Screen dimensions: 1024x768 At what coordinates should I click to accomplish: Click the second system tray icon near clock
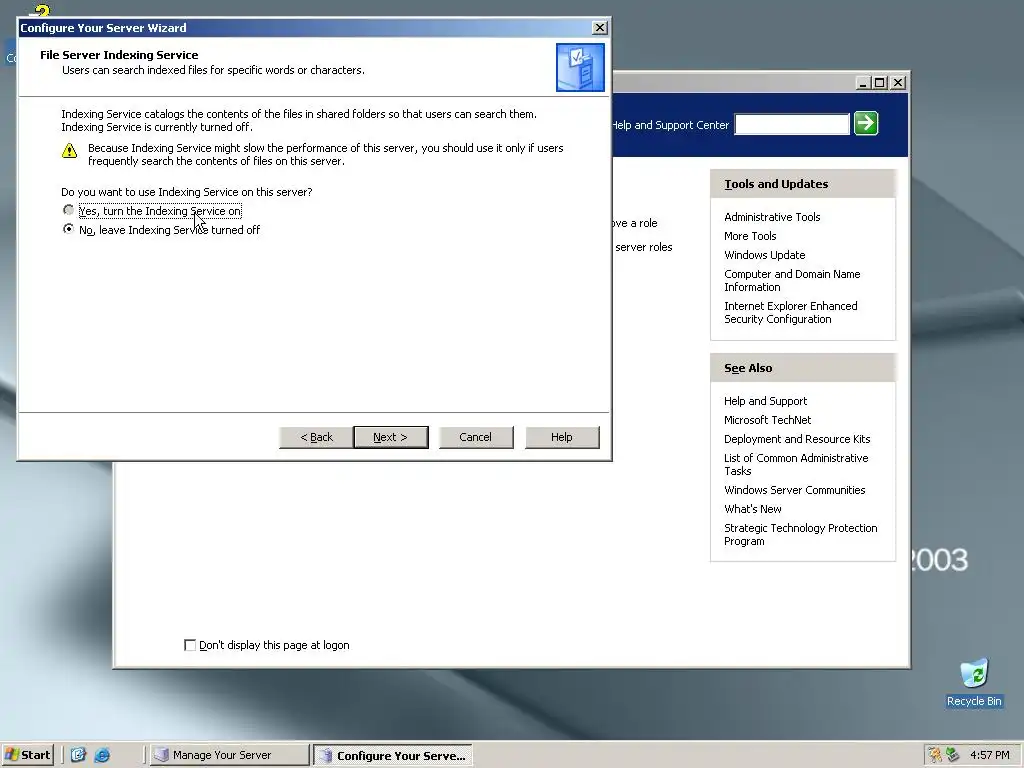(x=953, y=755)
